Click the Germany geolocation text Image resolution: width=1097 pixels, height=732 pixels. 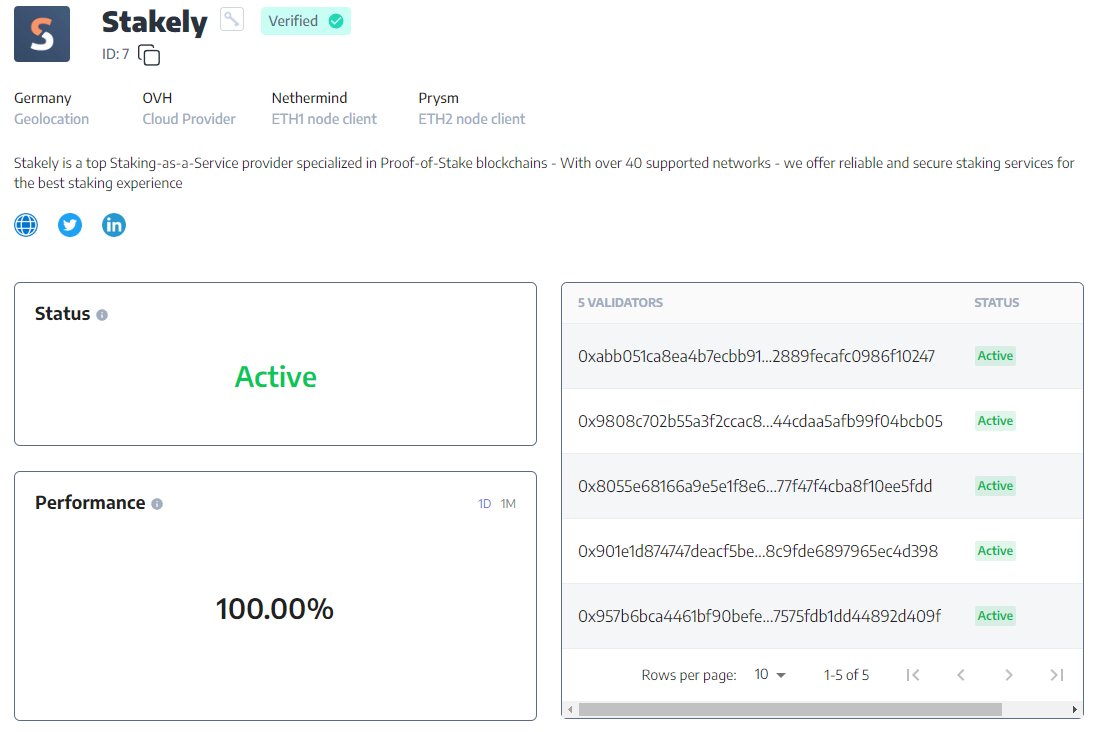[43, 98]
